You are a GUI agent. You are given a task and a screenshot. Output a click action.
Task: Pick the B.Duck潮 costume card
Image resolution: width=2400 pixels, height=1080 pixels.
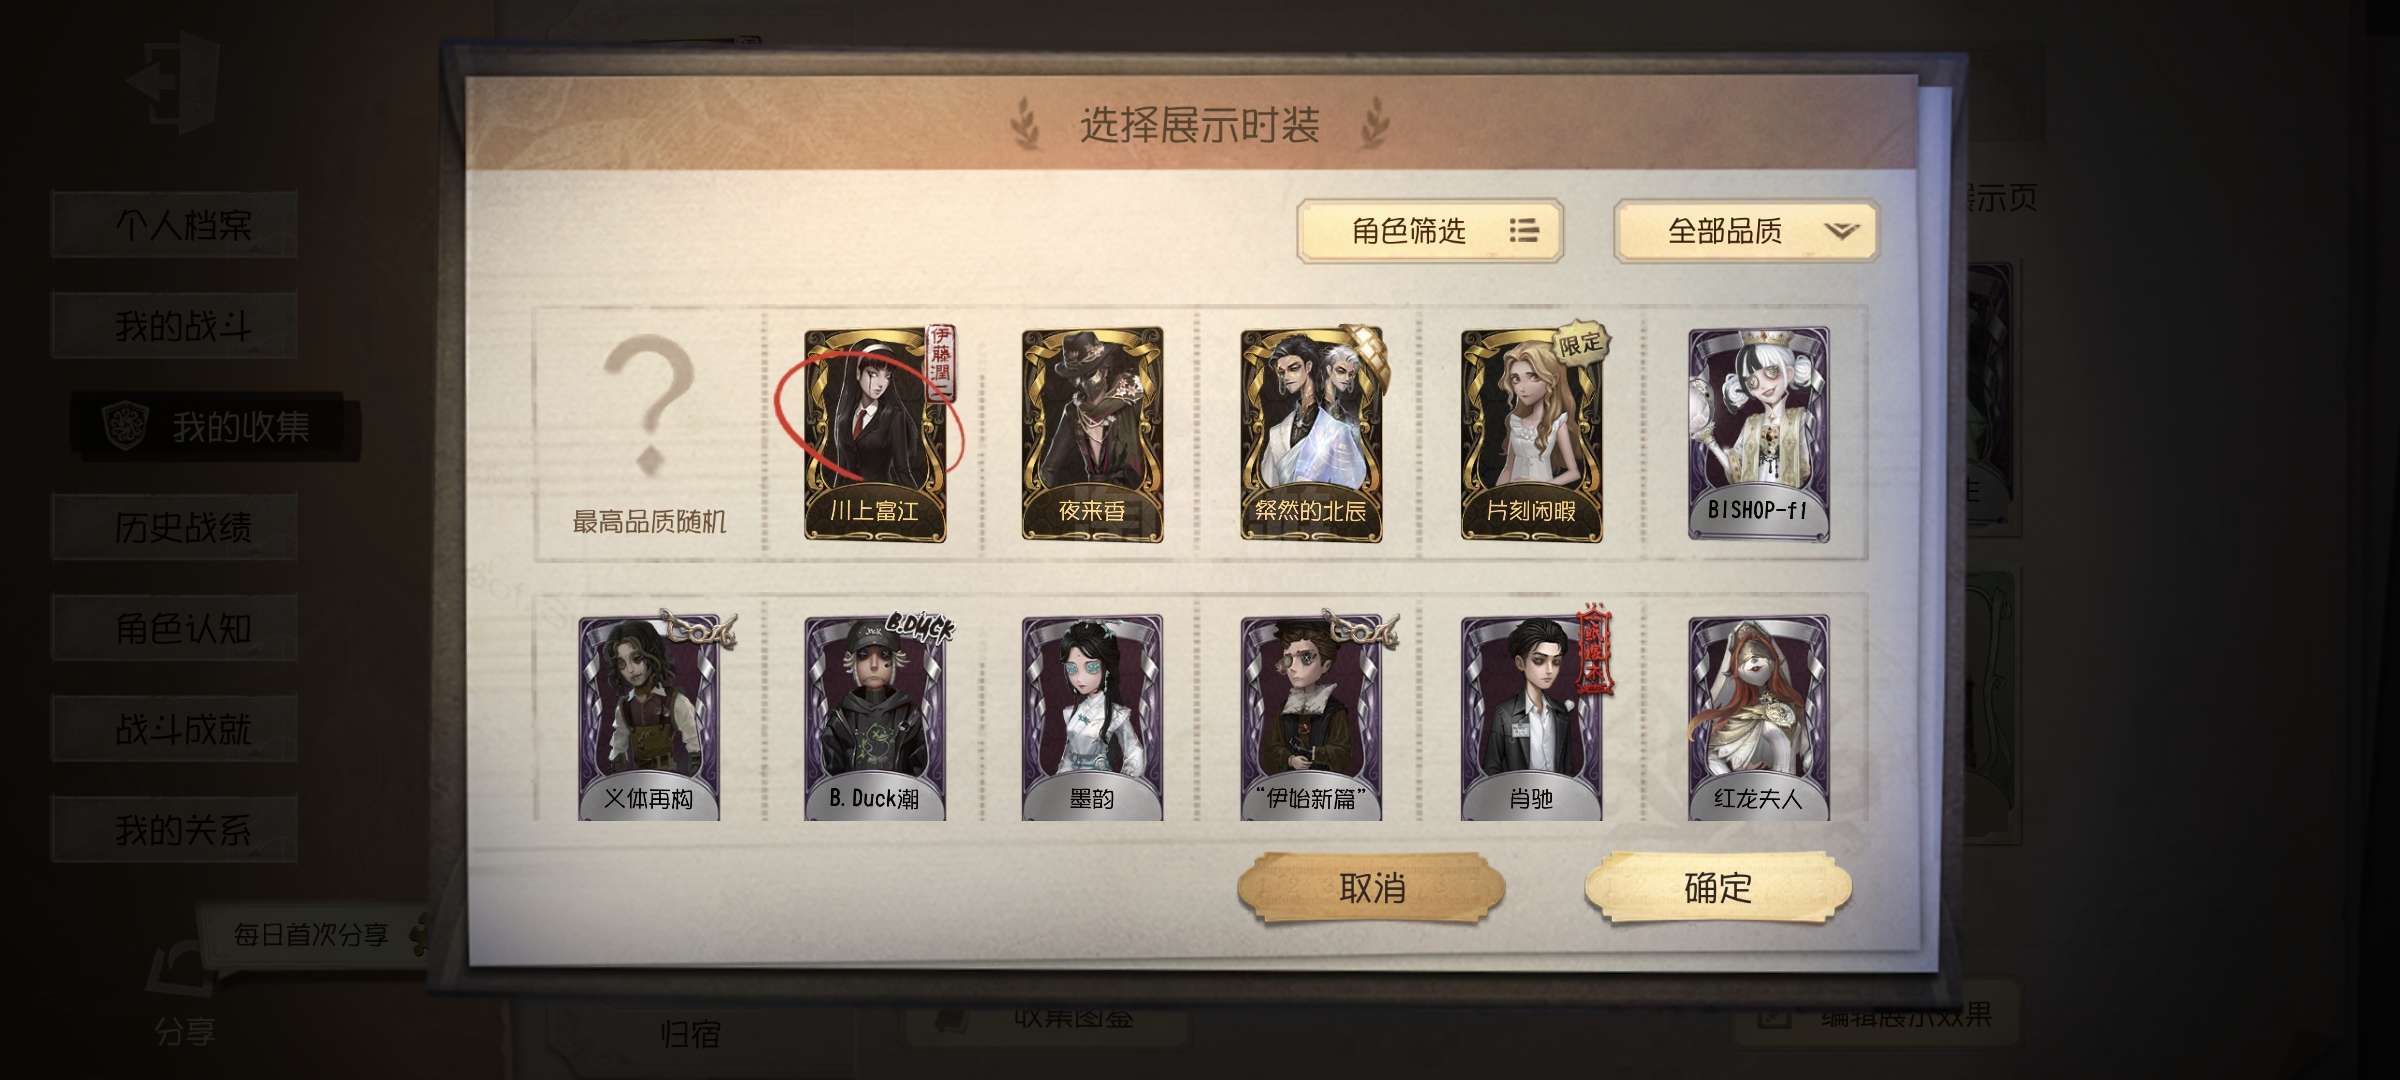pos(875,718)
